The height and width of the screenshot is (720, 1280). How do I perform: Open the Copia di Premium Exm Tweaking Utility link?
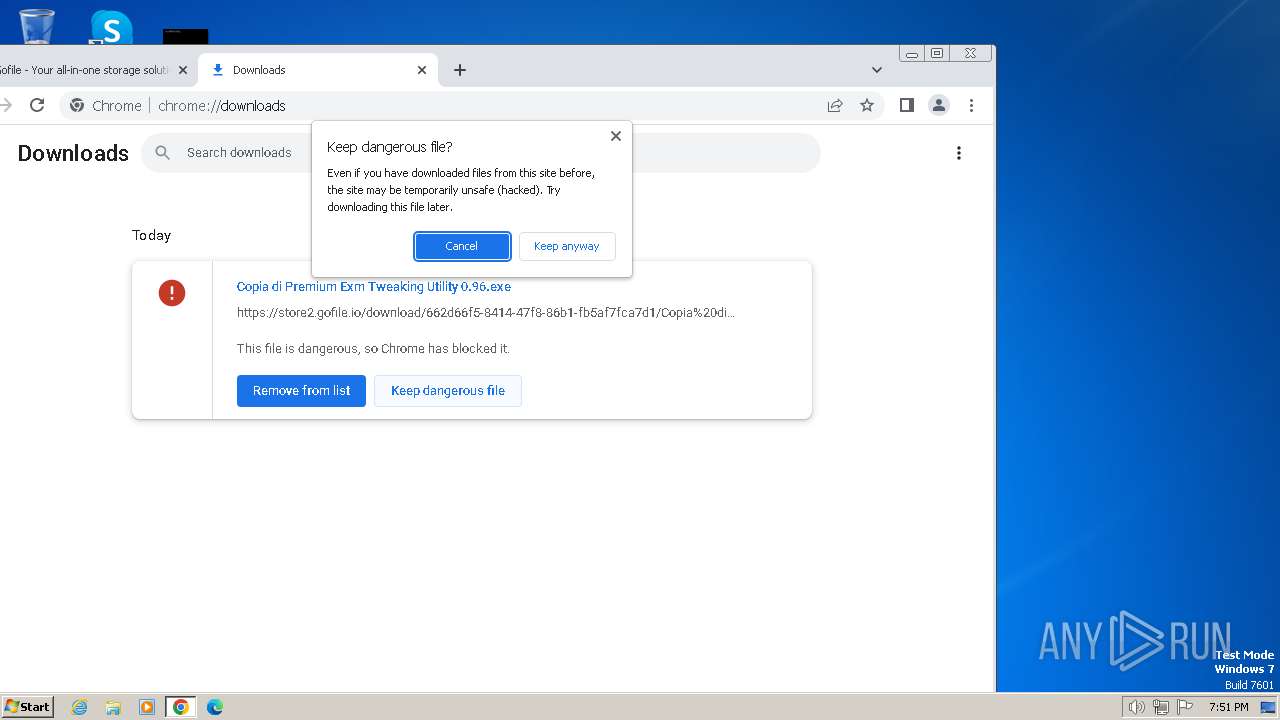[374, 287]
